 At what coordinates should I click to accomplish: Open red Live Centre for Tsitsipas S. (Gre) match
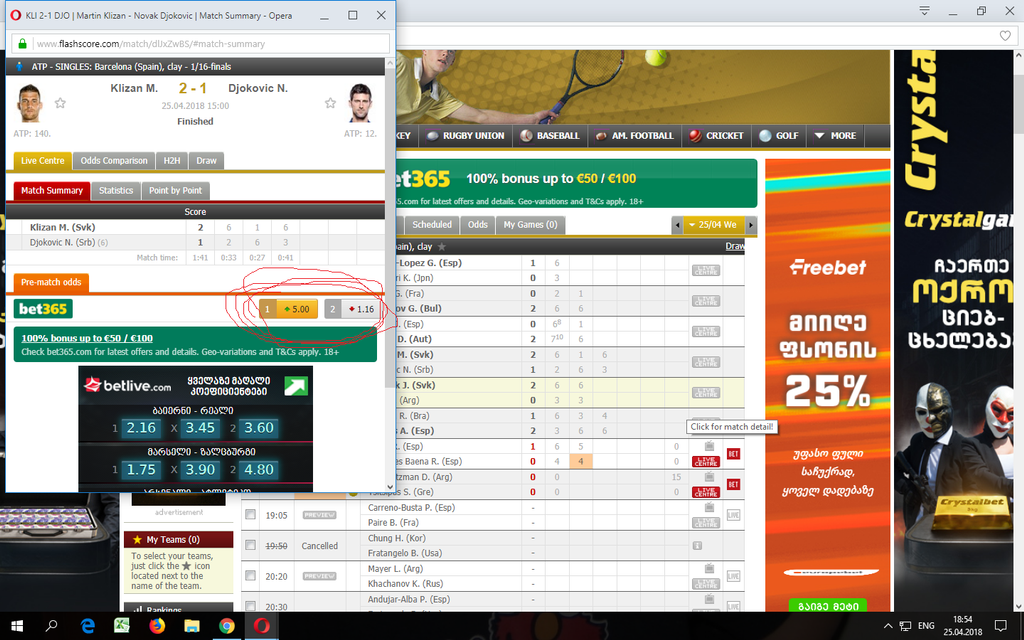click(706, 492)
